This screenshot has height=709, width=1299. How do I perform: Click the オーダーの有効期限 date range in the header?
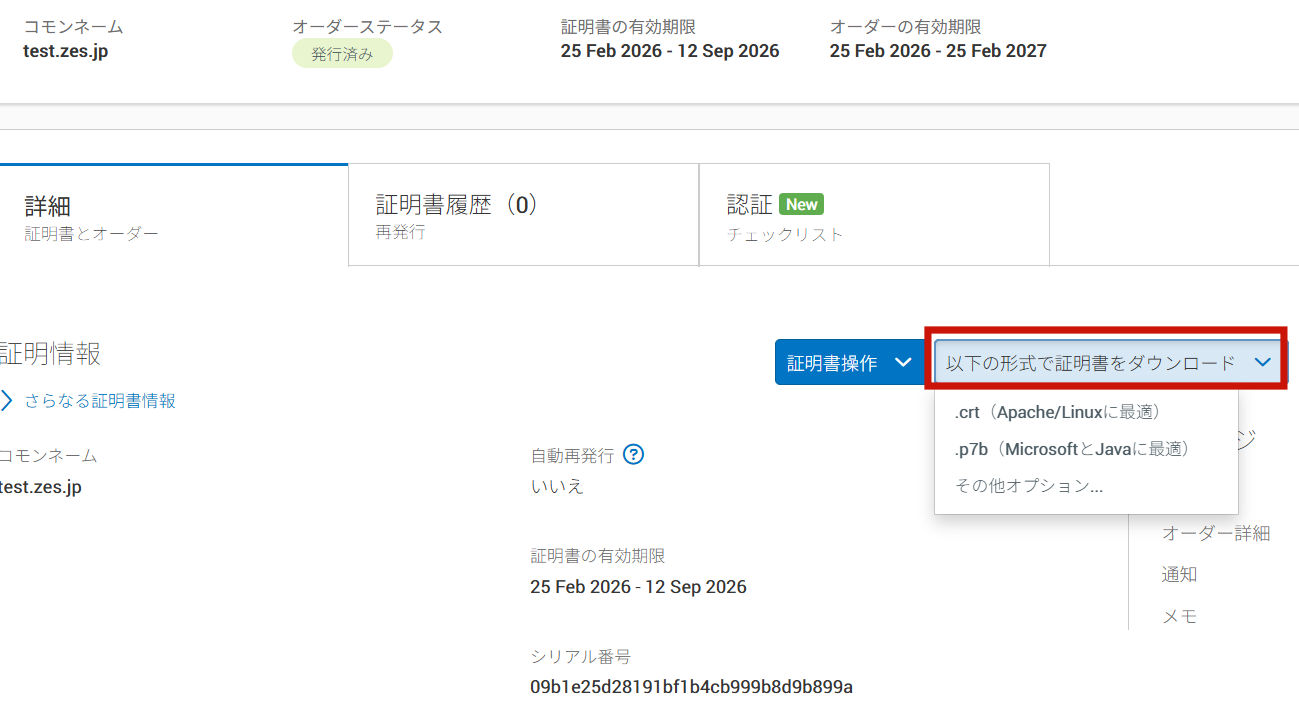938,51
